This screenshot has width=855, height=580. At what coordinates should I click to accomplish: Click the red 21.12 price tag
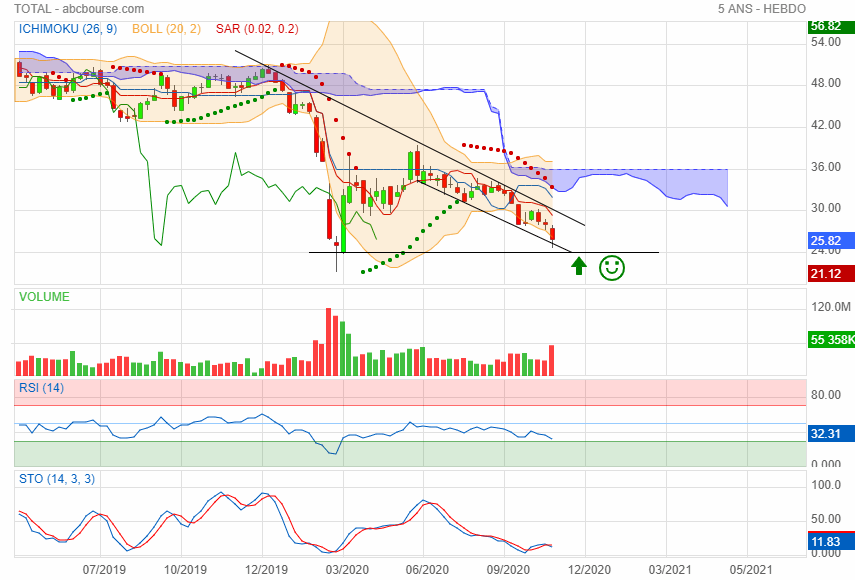(831, 274)
